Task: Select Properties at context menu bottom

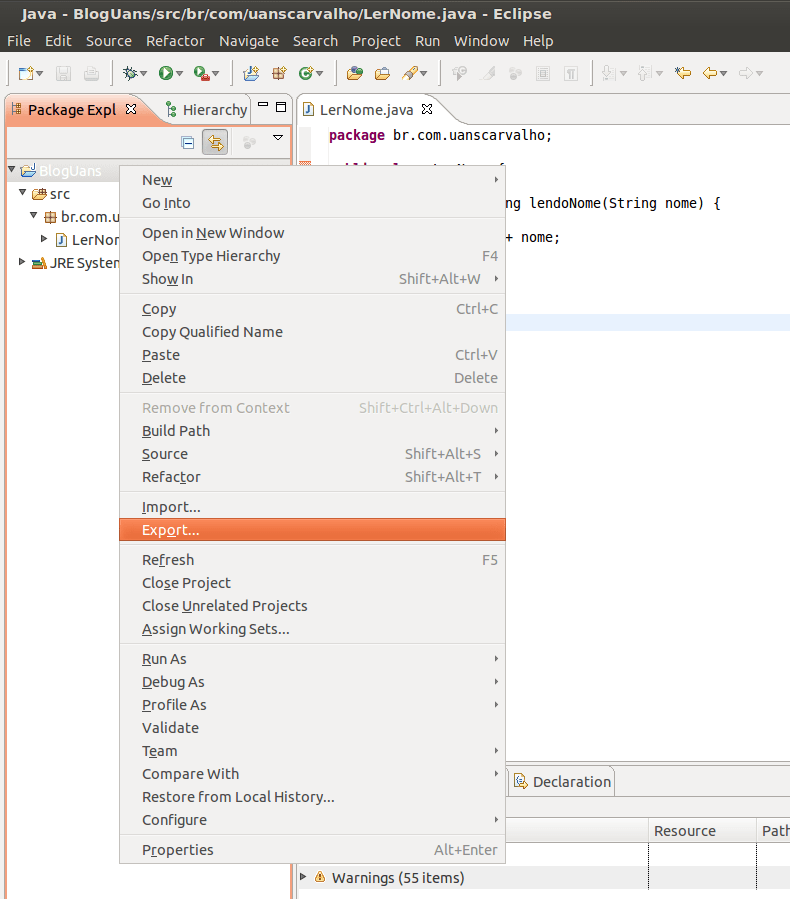Action: (x=312, y=850)
